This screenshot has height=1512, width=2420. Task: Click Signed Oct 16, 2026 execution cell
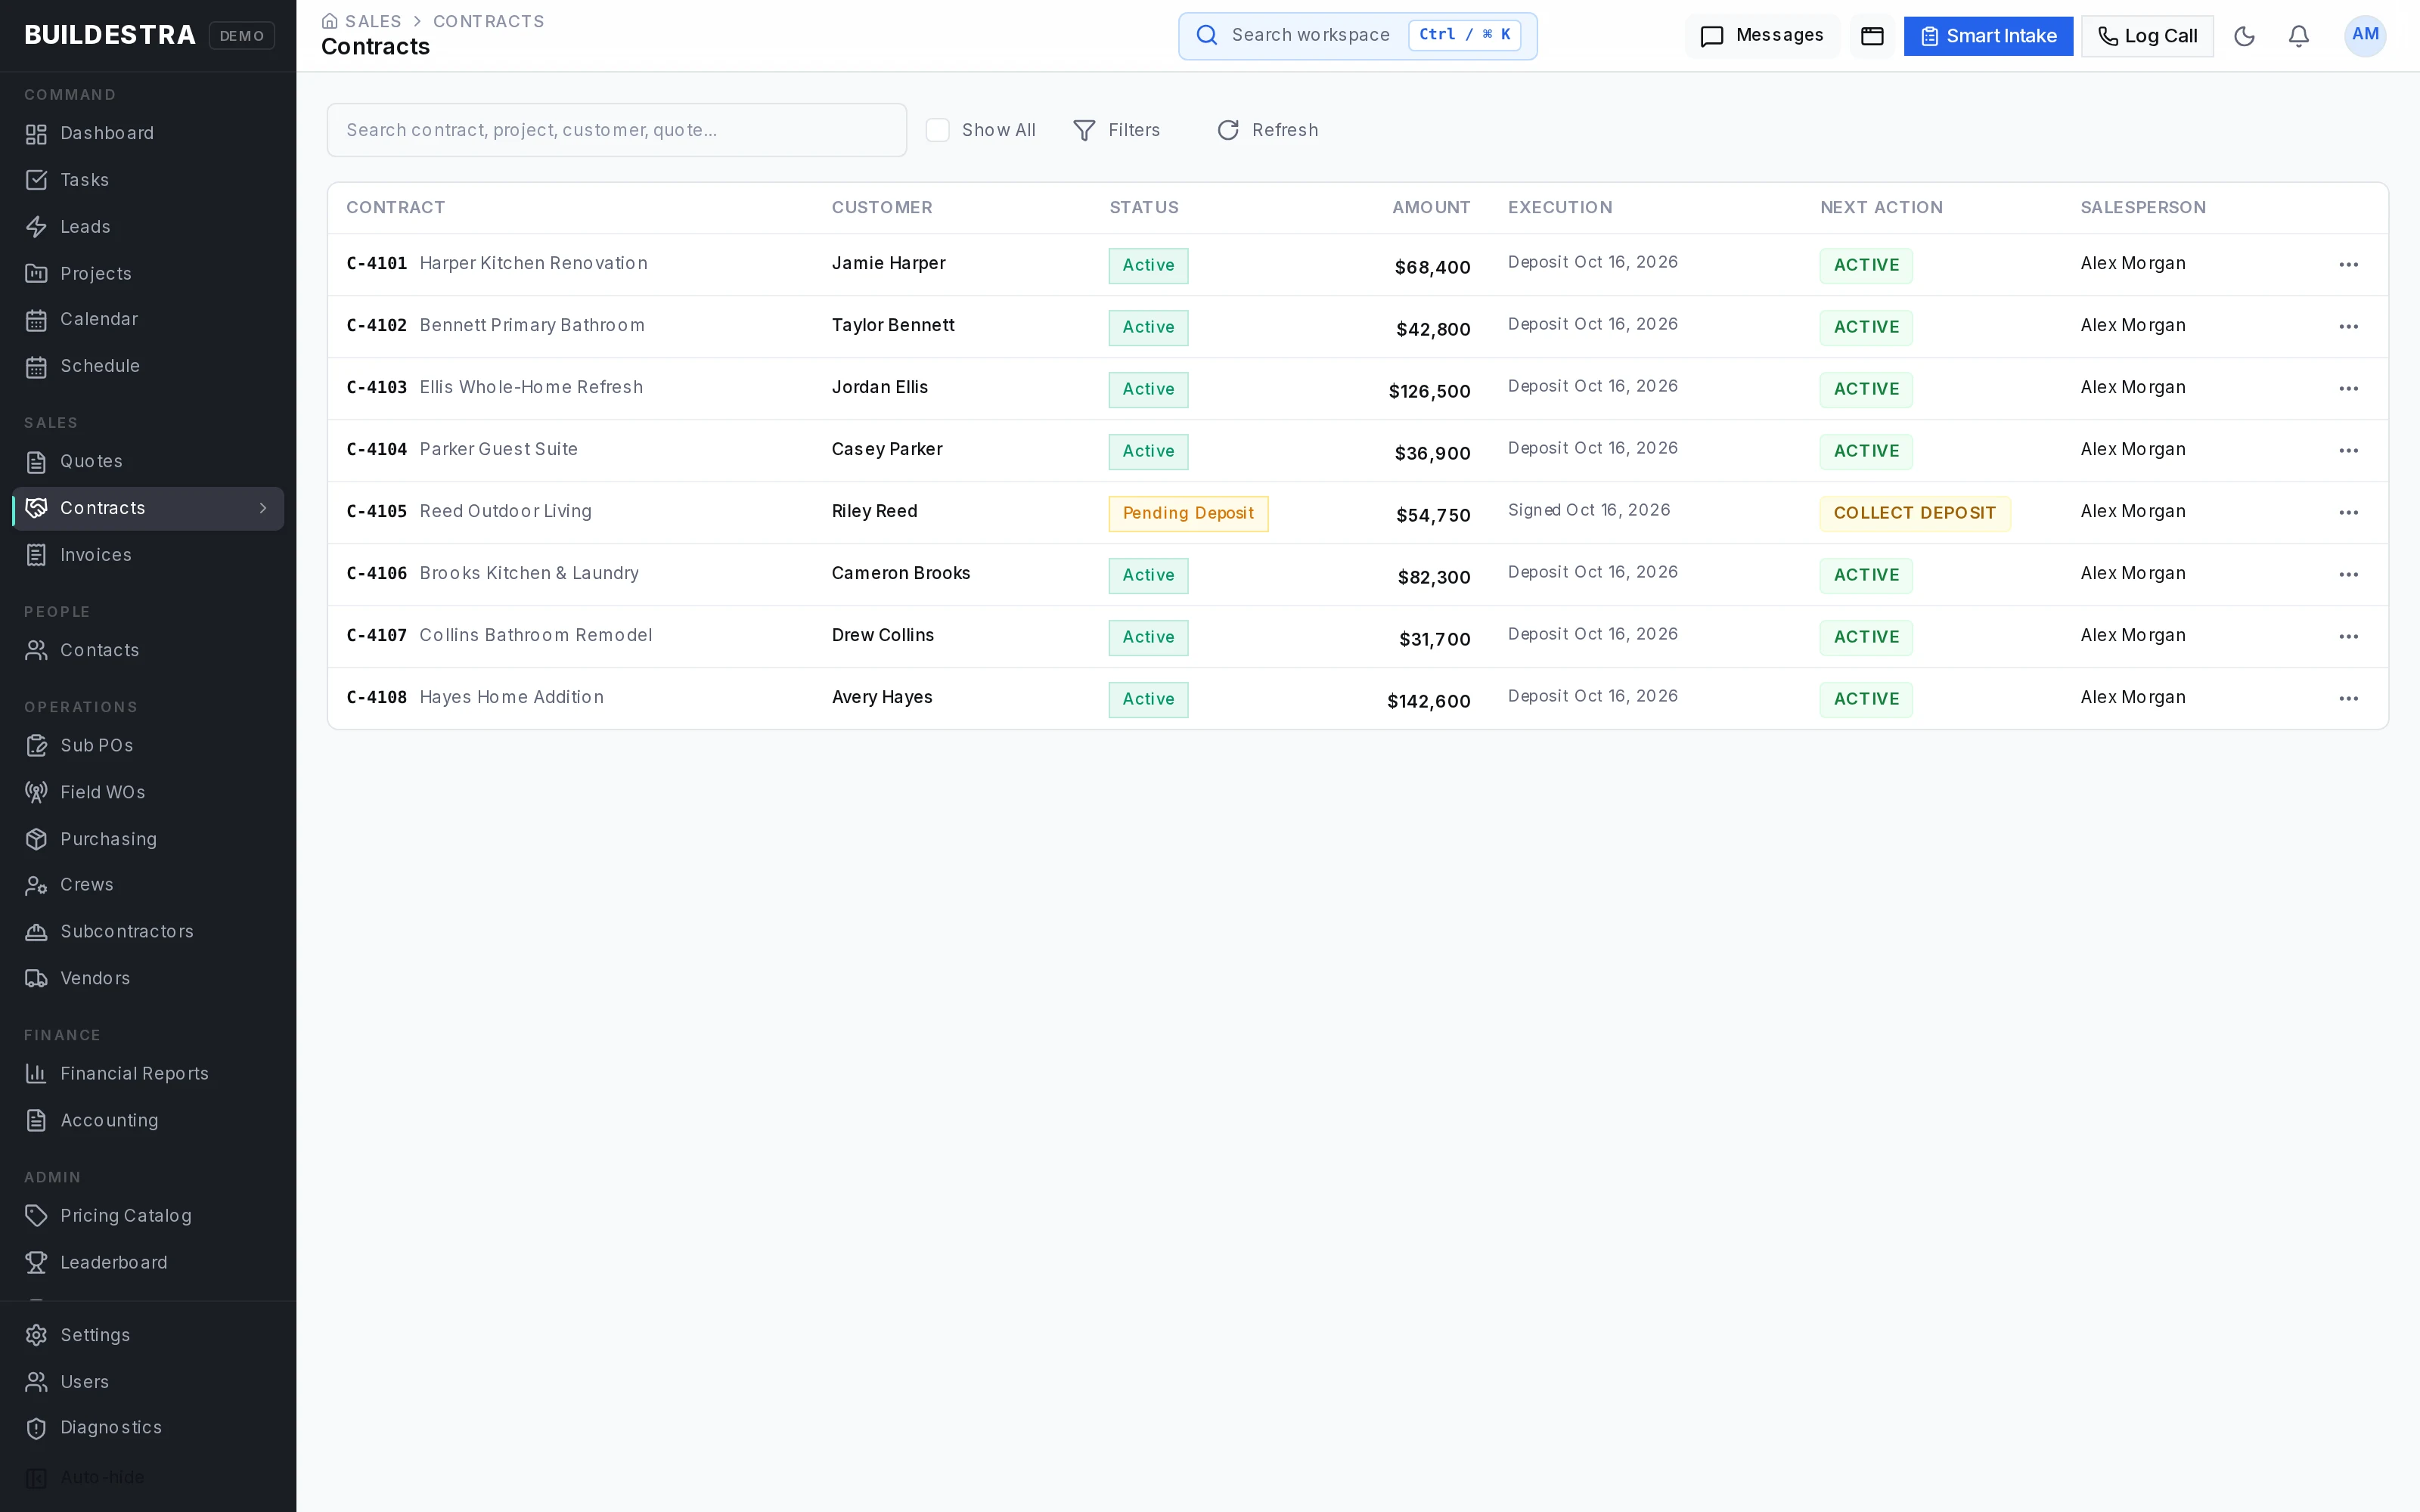(1589, 510)
